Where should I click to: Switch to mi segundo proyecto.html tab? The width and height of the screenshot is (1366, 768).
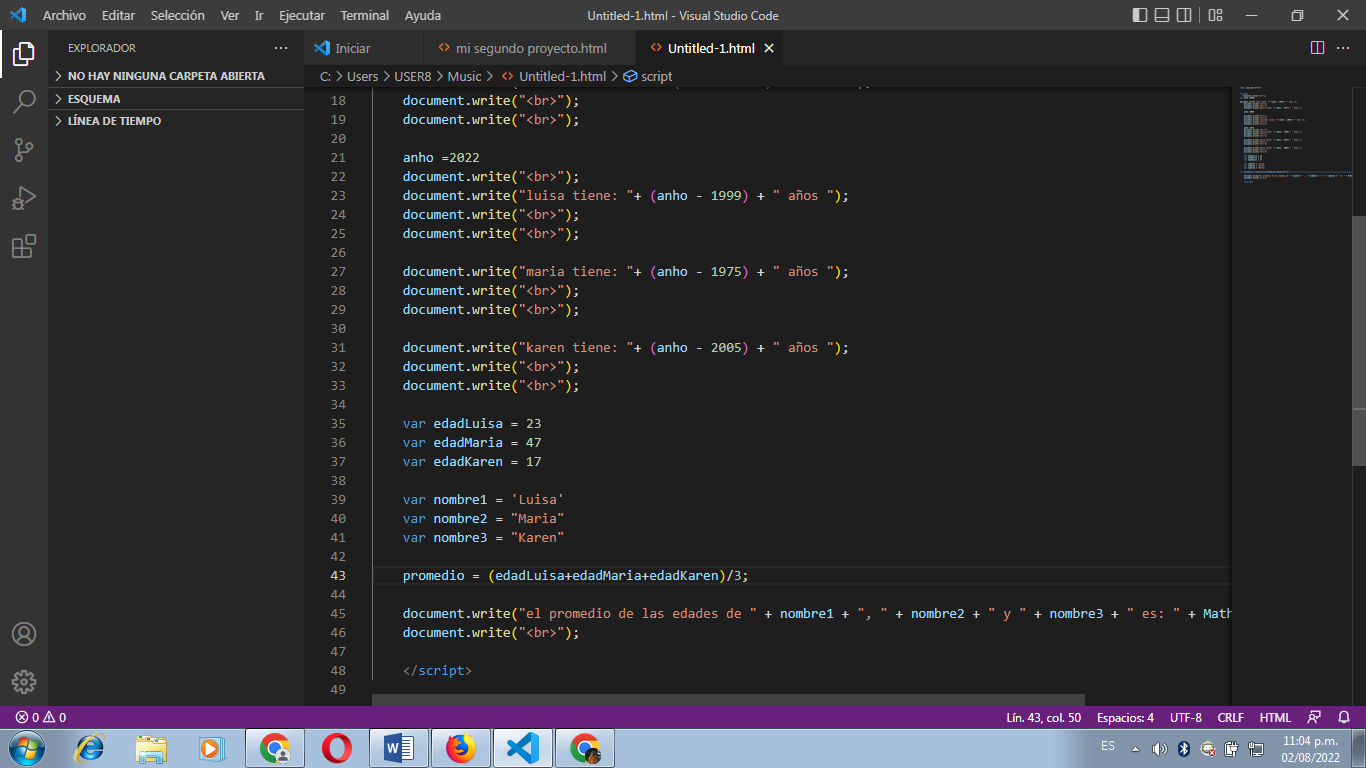point(530,48)
